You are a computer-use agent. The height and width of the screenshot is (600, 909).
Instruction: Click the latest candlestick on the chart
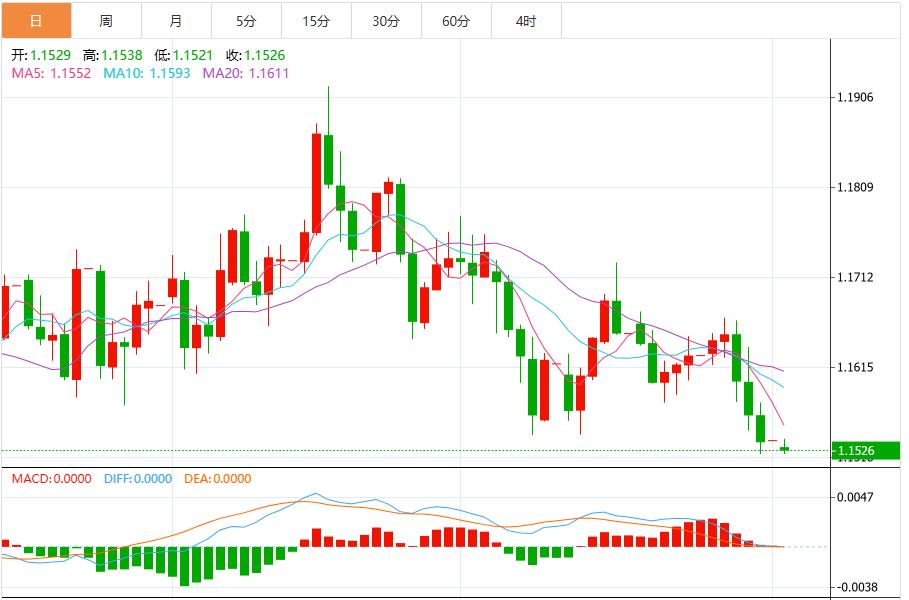(785, 448)
